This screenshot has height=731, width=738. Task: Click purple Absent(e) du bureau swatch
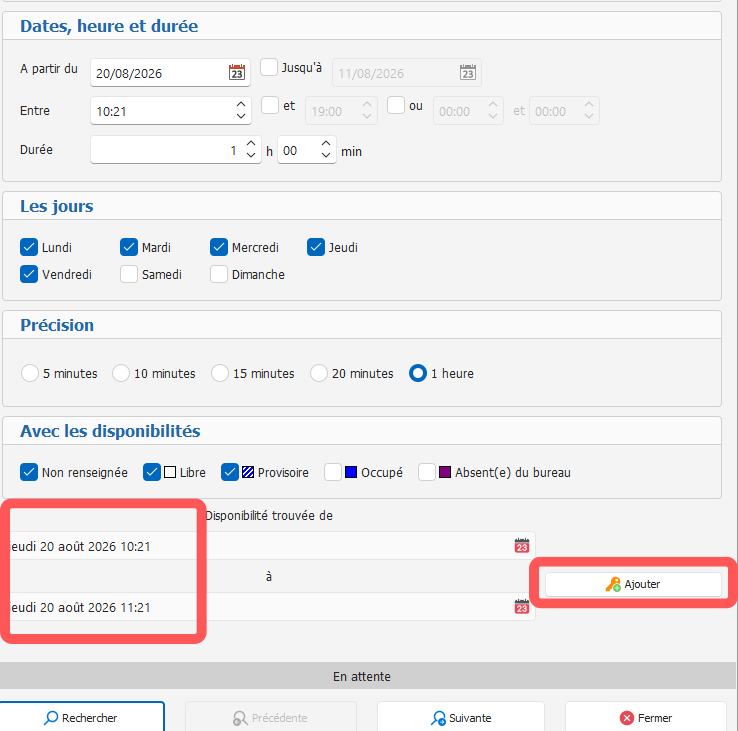pos(445,472)
